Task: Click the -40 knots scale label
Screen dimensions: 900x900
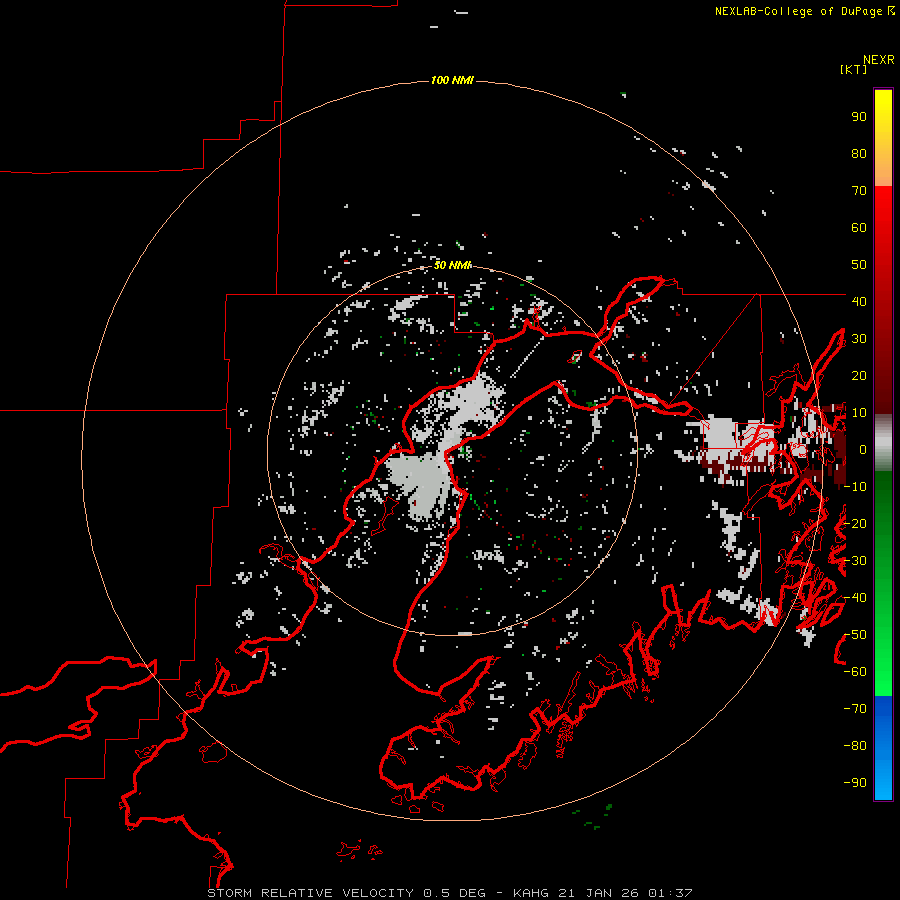Action: pyautogui.click(x=855, y=598)
